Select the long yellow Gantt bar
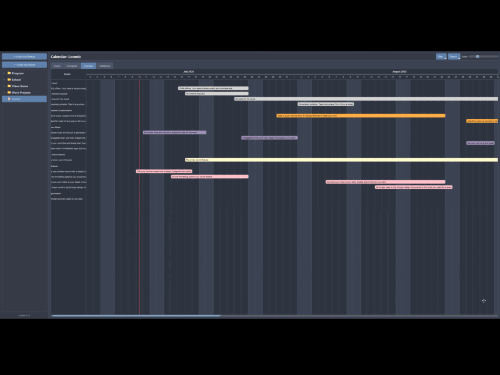This screenshot has width=500, height=375. (341, 160)
